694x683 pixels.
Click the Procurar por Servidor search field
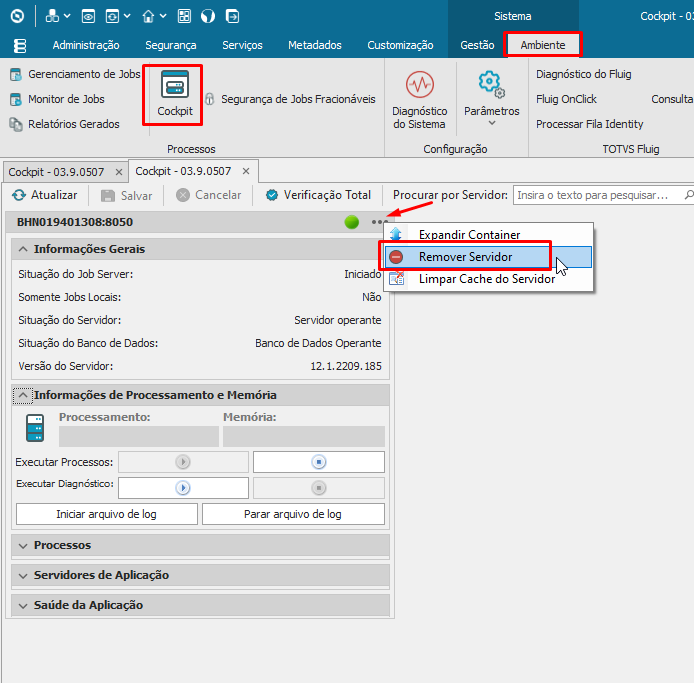[x=598, y=195]
